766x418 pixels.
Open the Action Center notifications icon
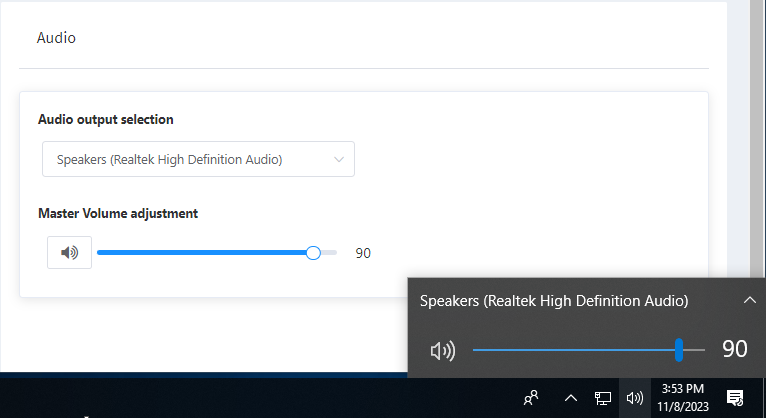734,398
